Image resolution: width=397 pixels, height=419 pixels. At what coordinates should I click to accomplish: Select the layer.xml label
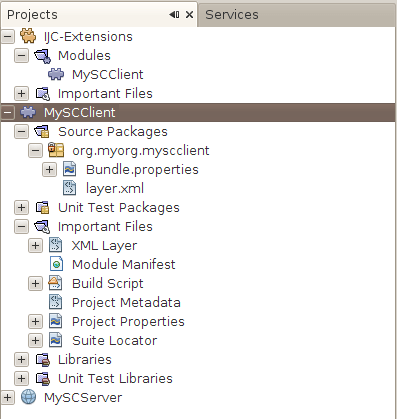click(115, 189)
